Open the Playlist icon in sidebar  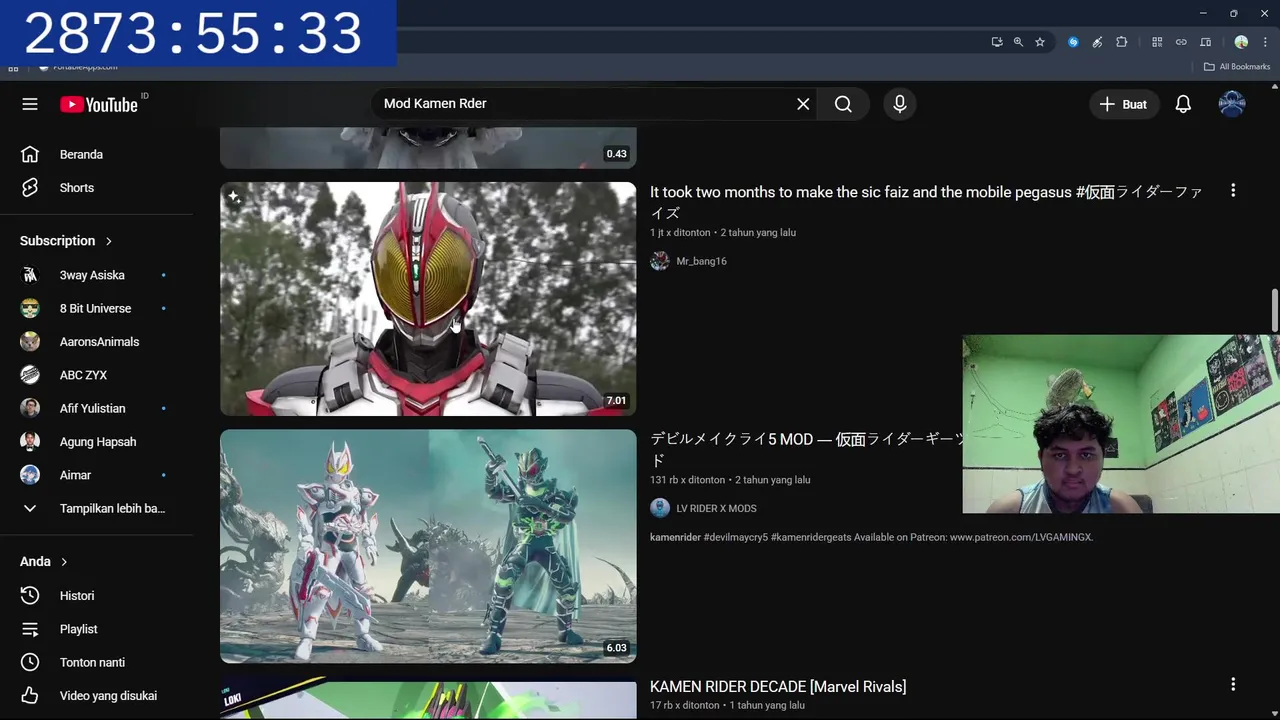[30, 629]
